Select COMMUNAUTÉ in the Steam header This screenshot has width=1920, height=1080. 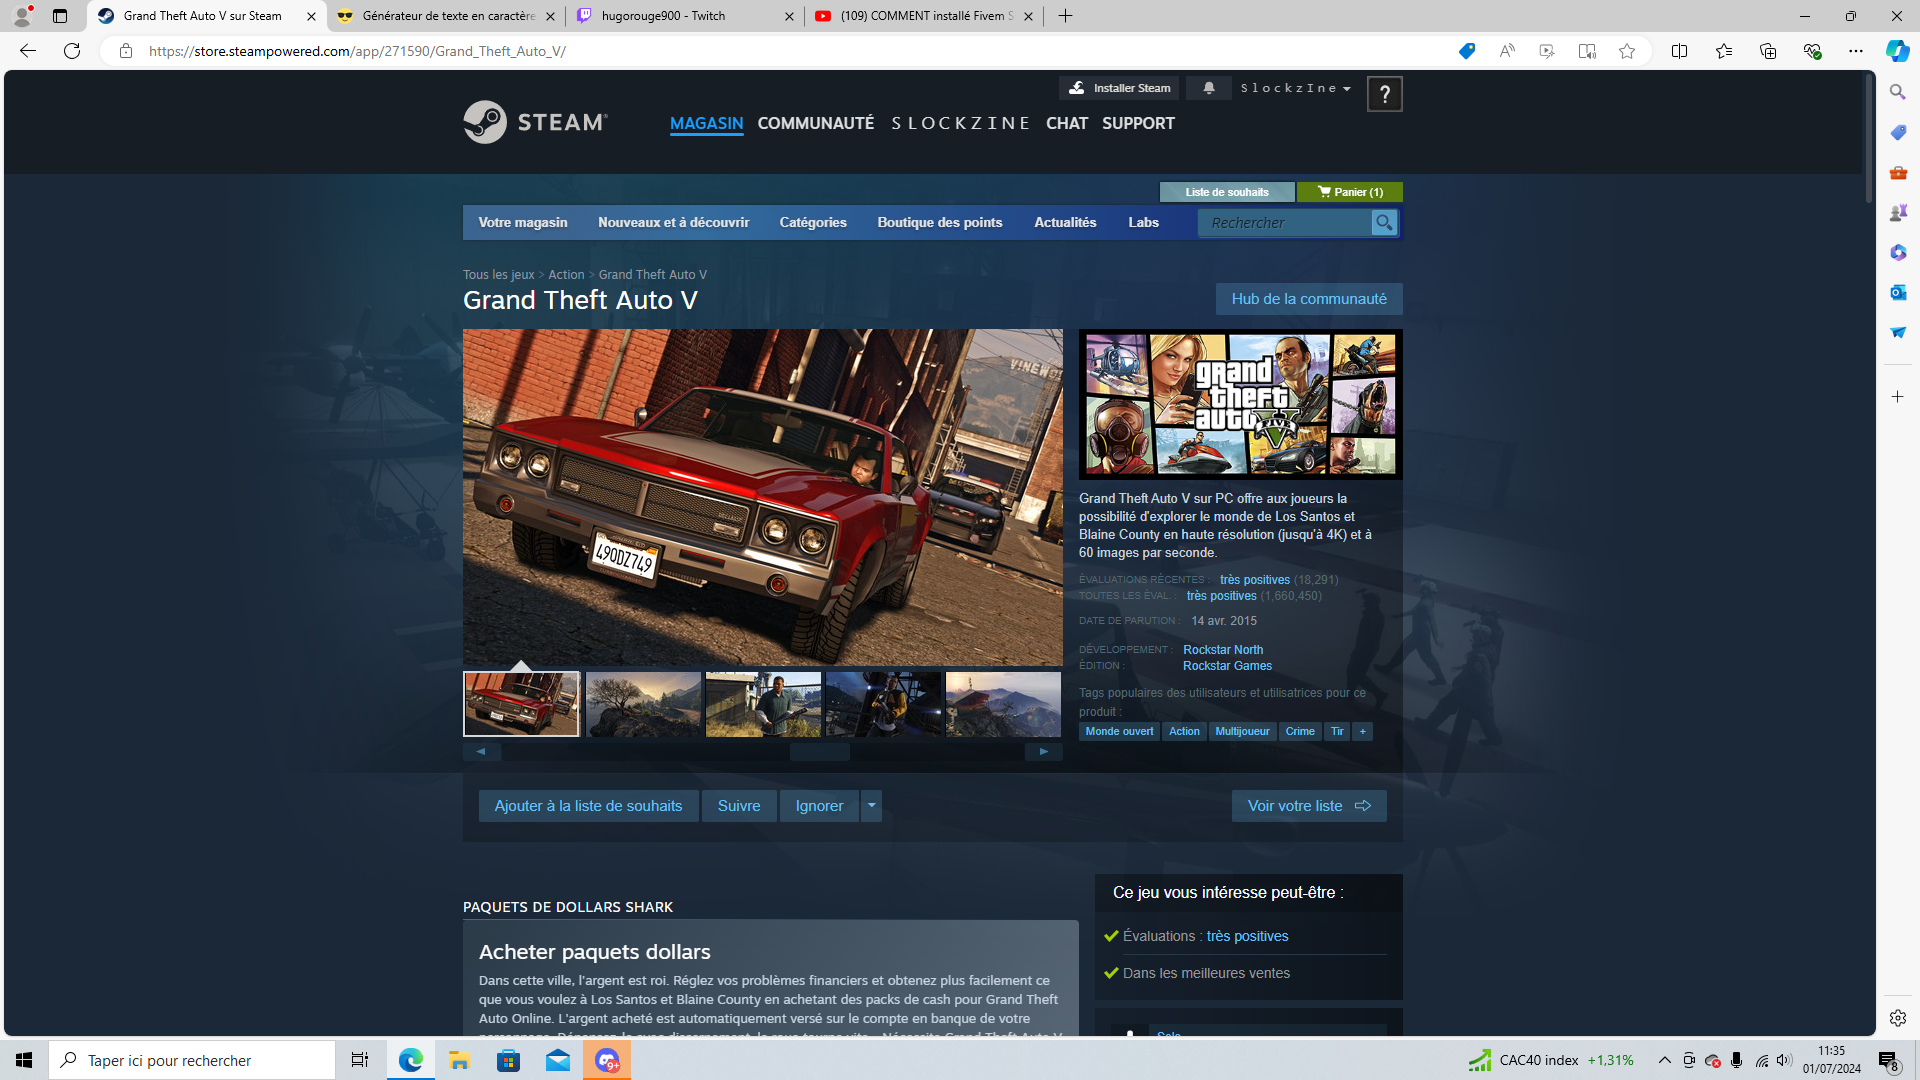point(816,123)
